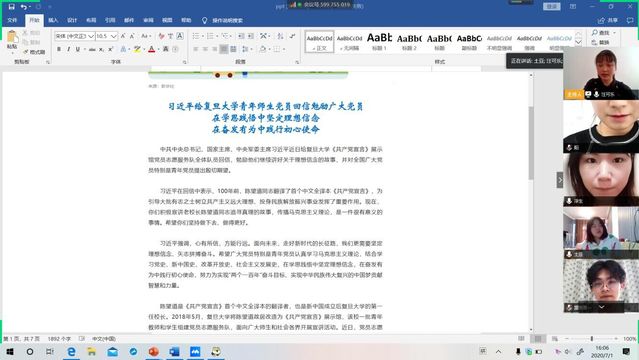Collapse the meeting participant panel arrow
The image size is (639, 360).
(560, 180)
